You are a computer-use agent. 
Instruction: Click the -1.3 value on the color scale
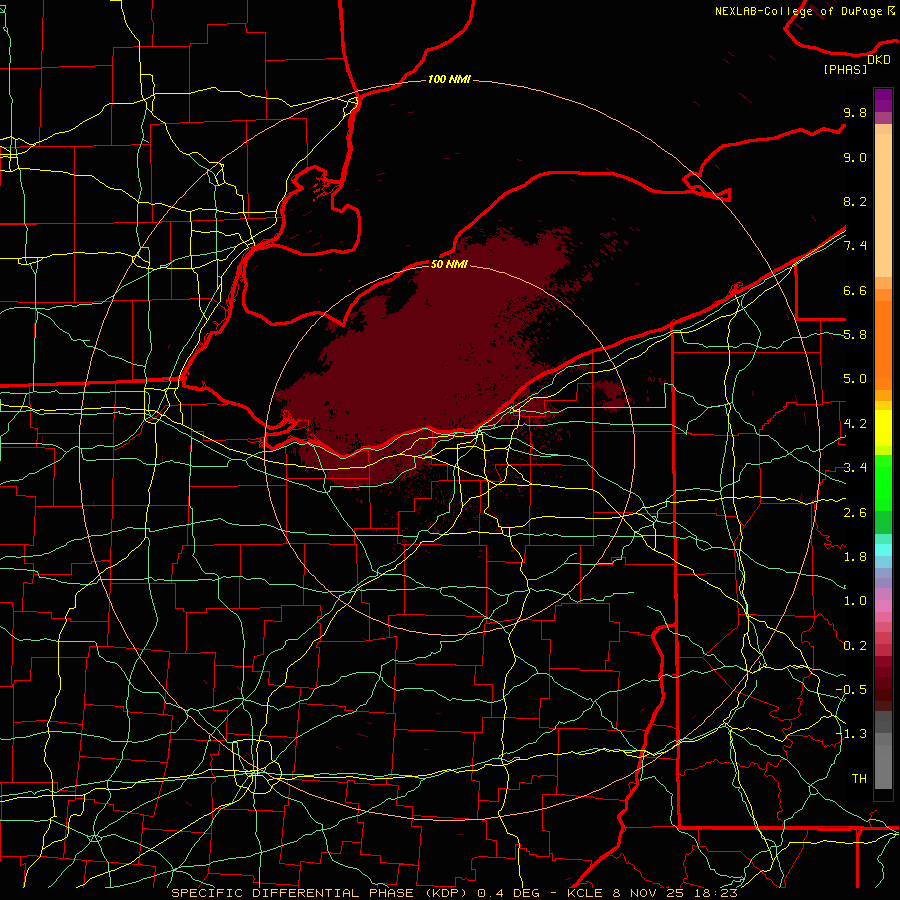(851, 735)
